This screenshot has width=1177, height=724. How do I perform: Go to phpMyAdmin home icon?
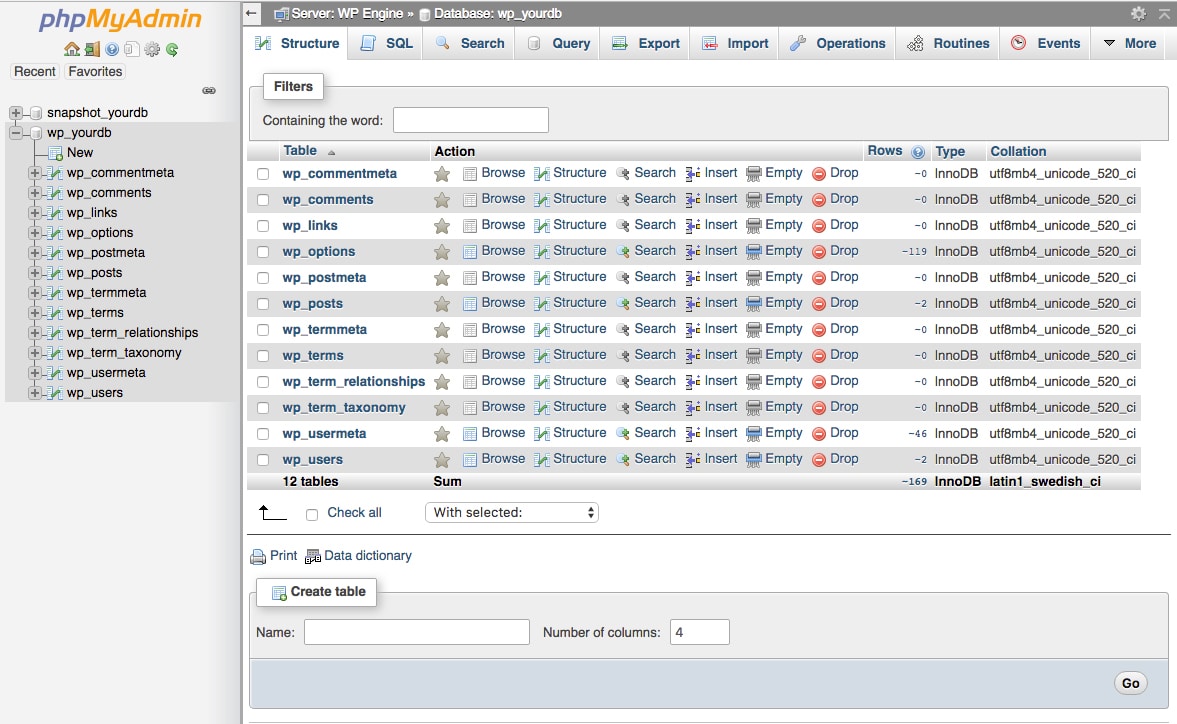pyautogui.click(x=72, y=50)
